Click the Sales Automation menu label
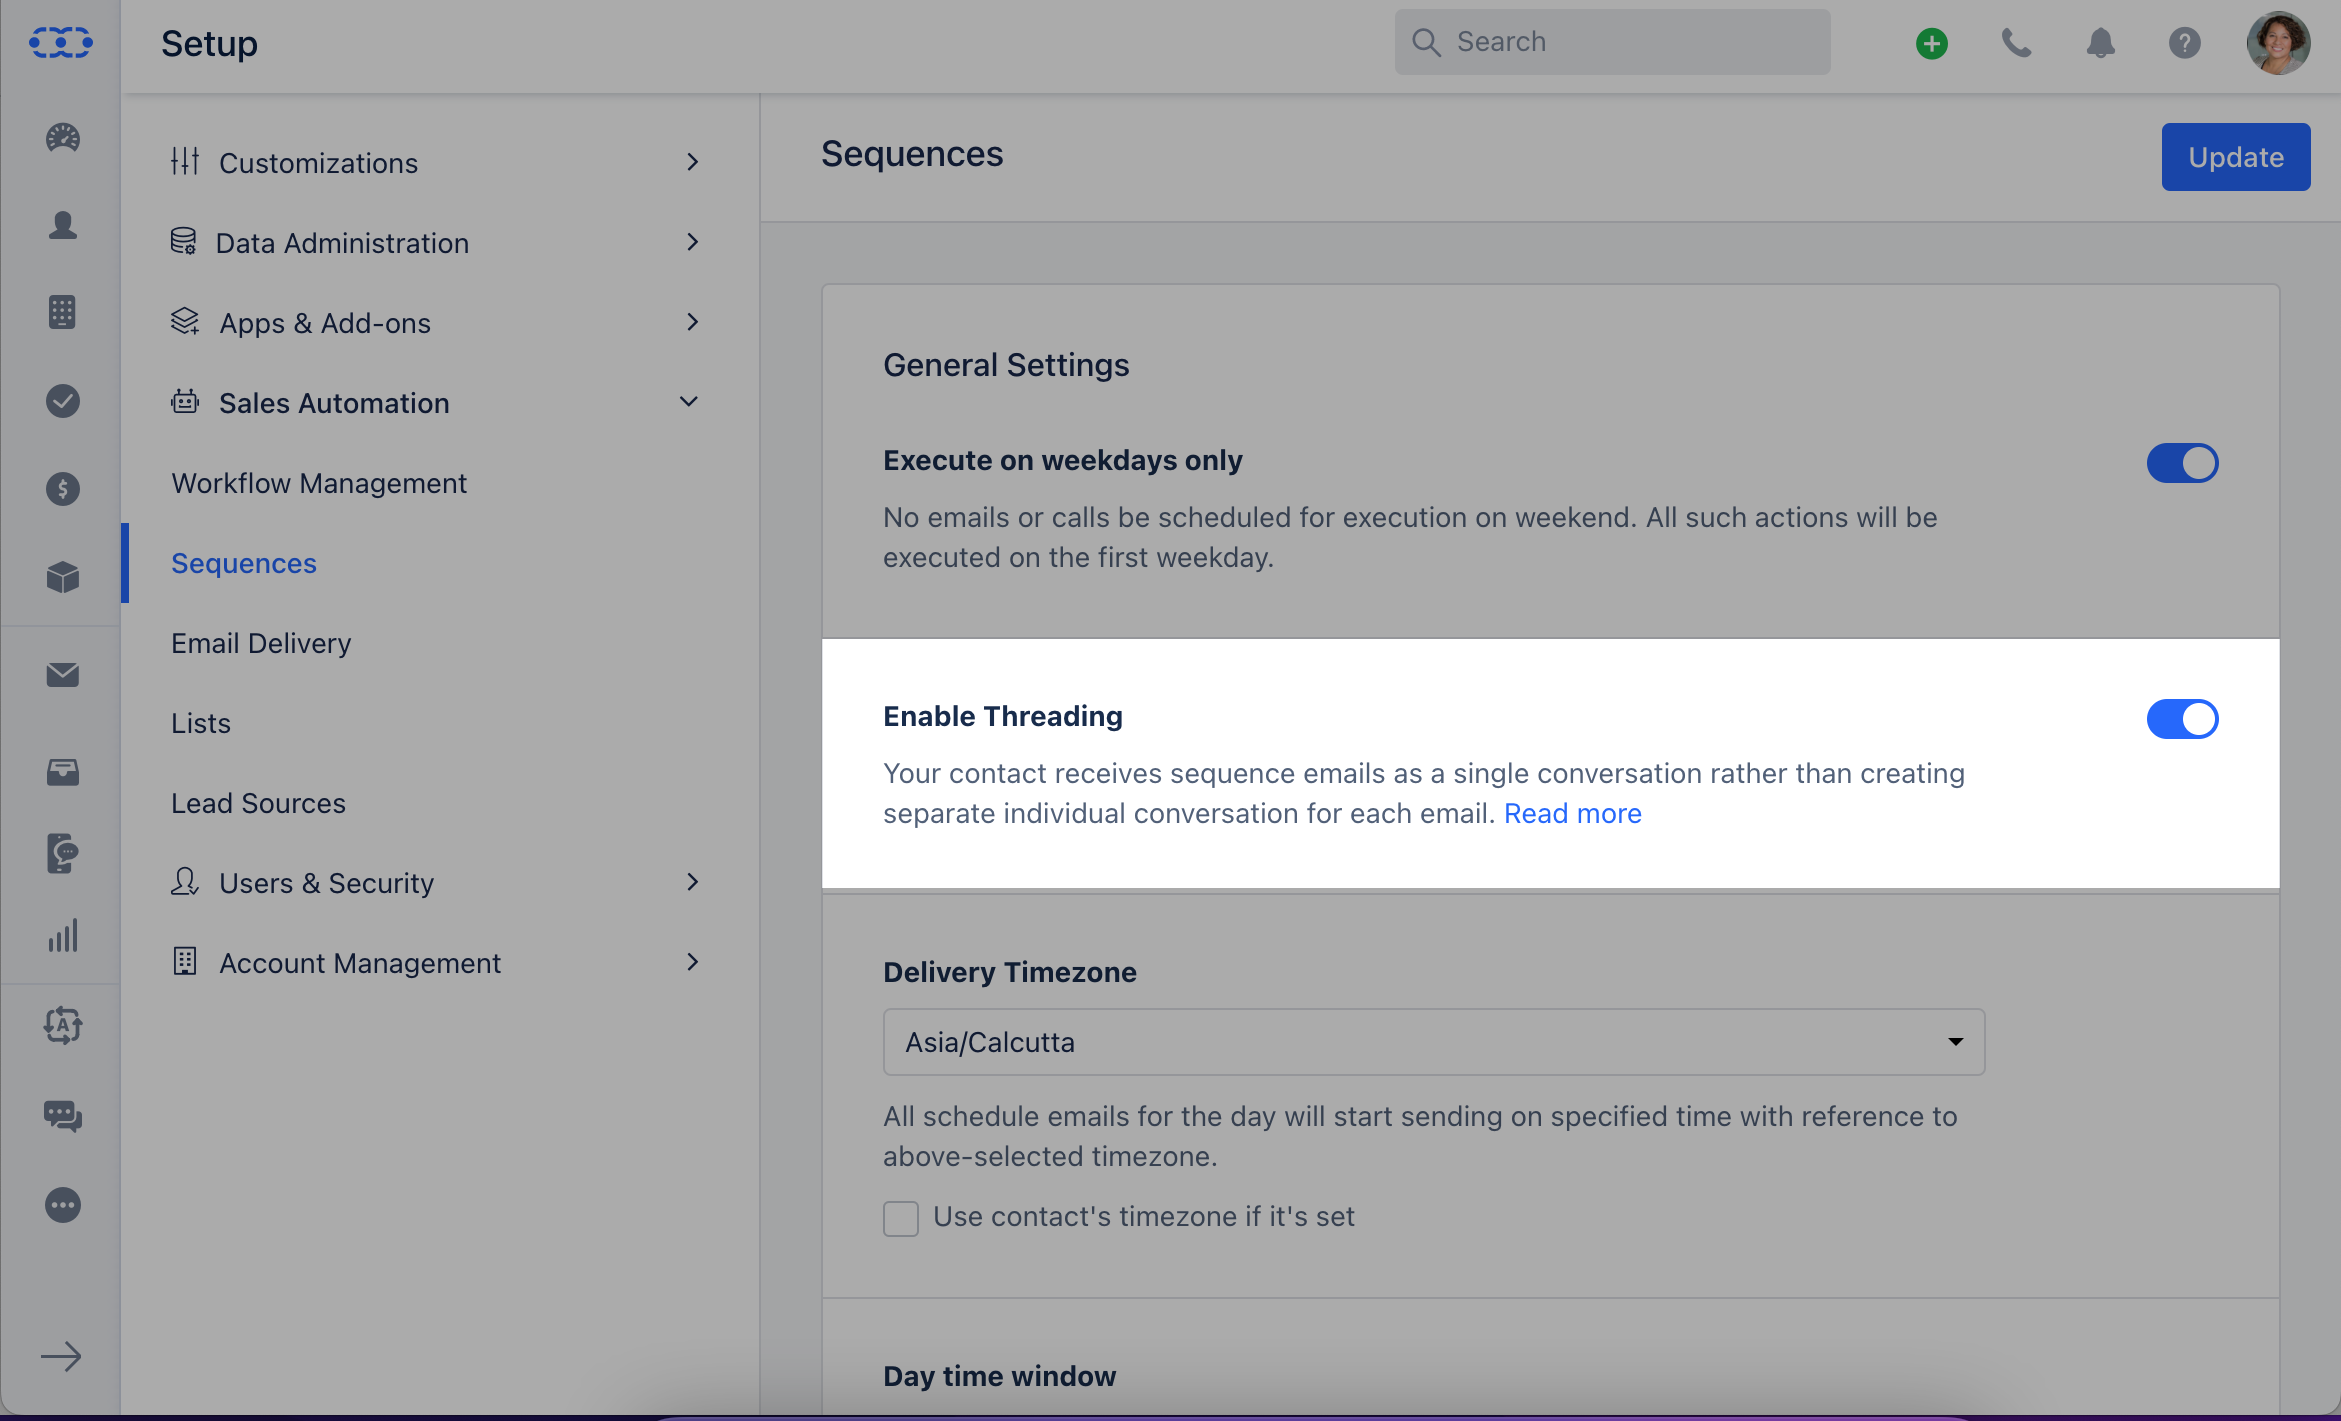The height and width of the screenshot is (1421, 2341). coord(334,403)
